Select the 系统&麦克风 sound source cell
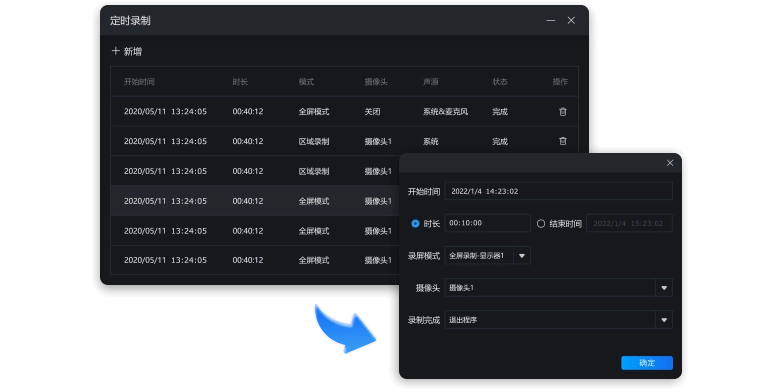This screenshot has width=780, height=390. [445, 112]
